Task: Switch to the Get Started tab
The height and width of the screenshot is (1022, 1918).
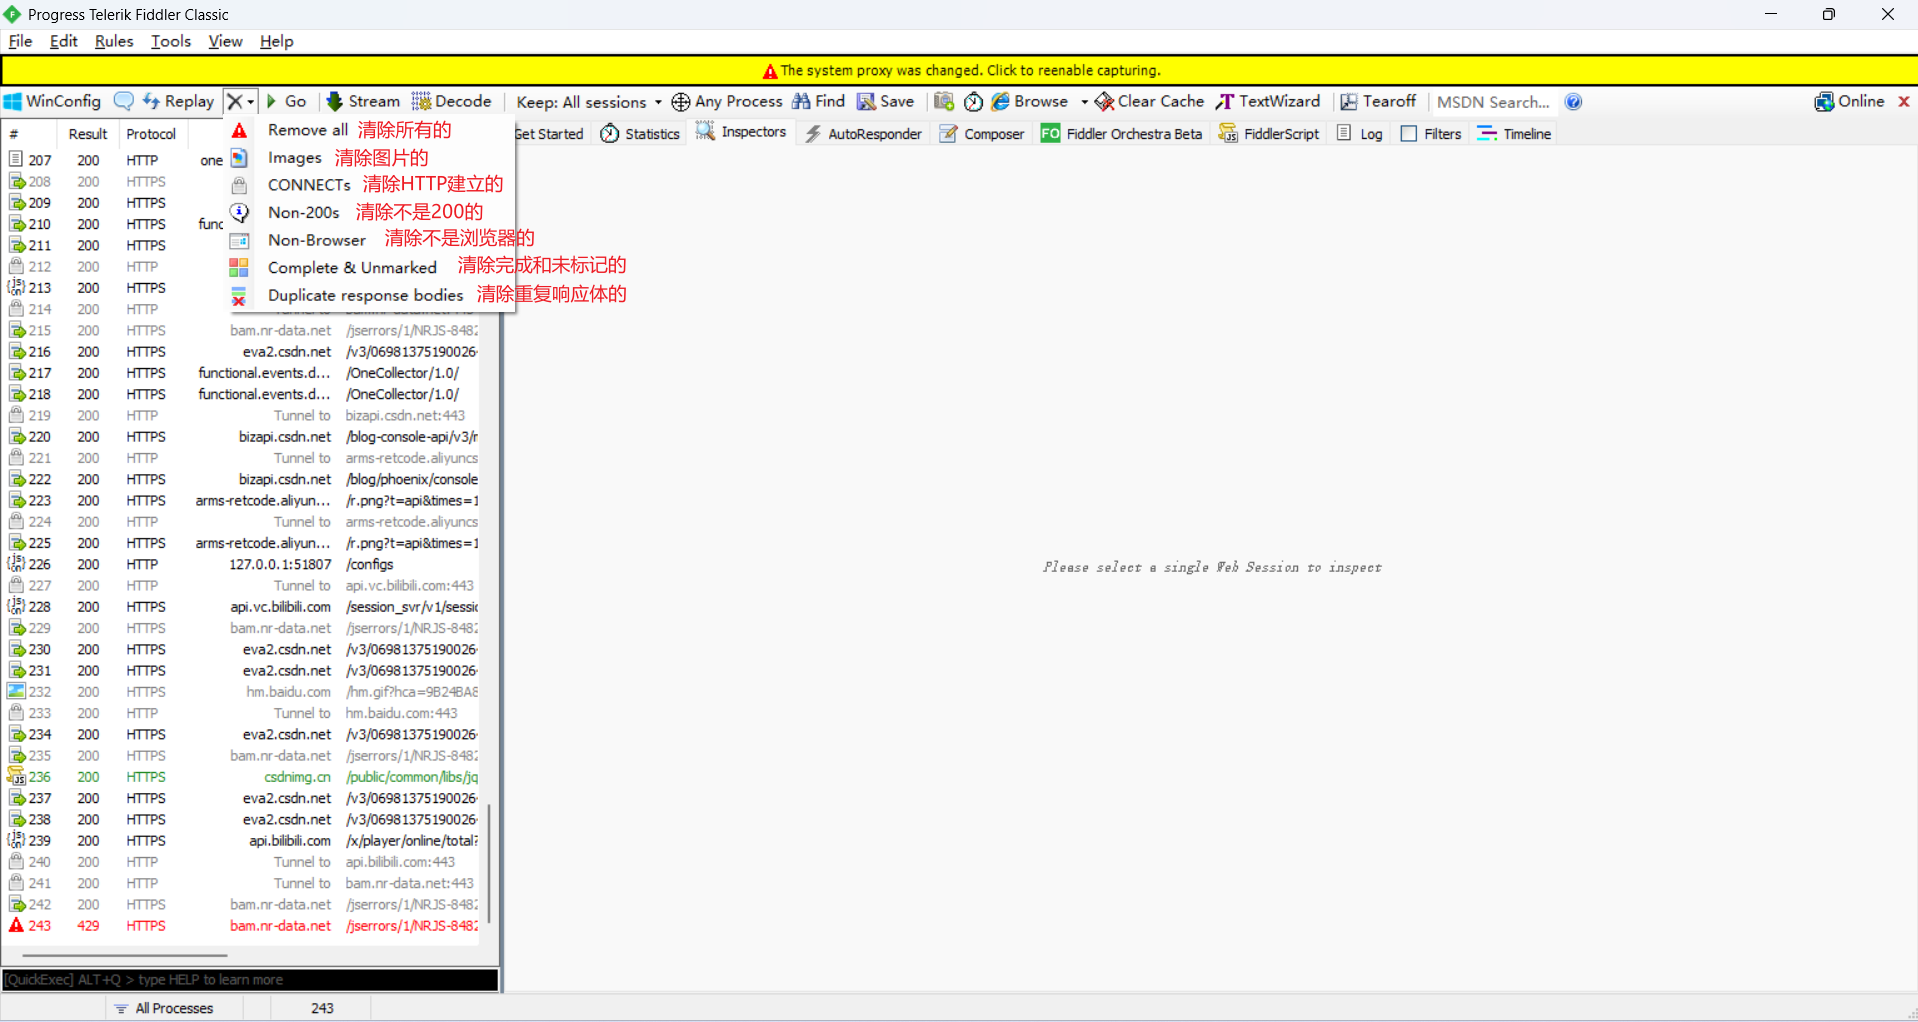Action: click(549, 134)
